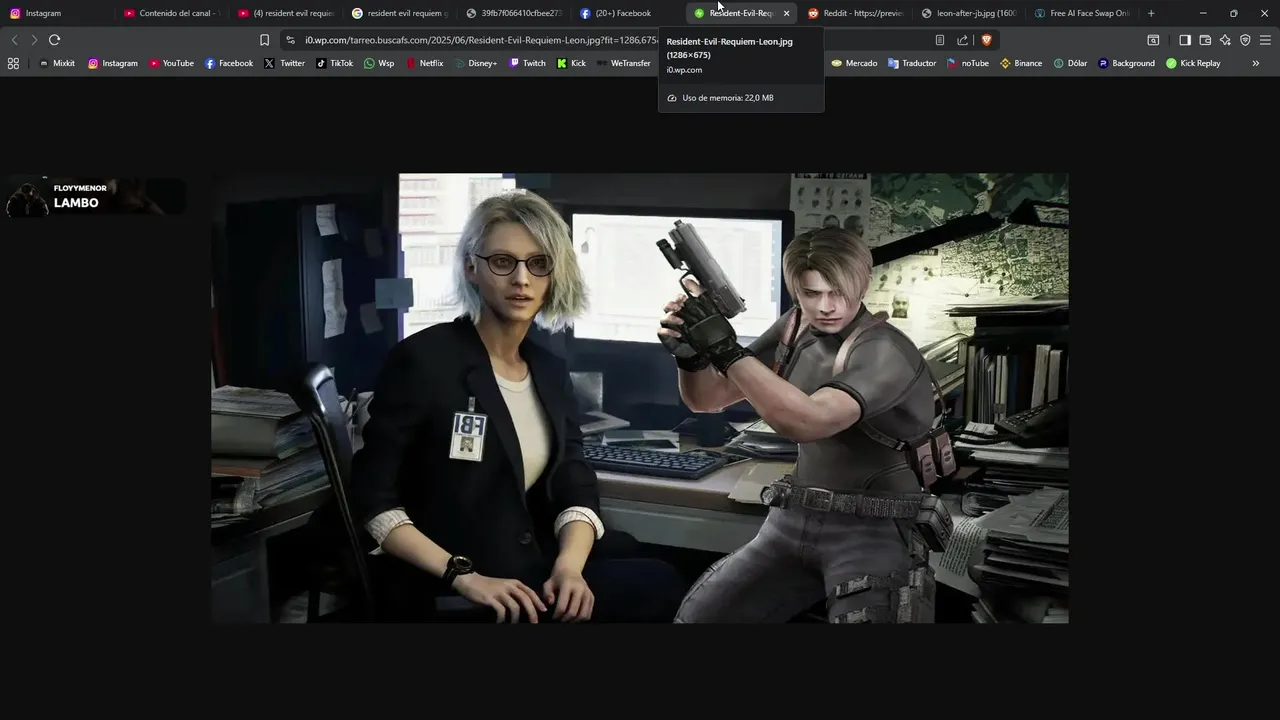Open the Mercado bookmark
Image resolution: width=1280 pixels, height=720 pixels.
(x=854, y=63)
